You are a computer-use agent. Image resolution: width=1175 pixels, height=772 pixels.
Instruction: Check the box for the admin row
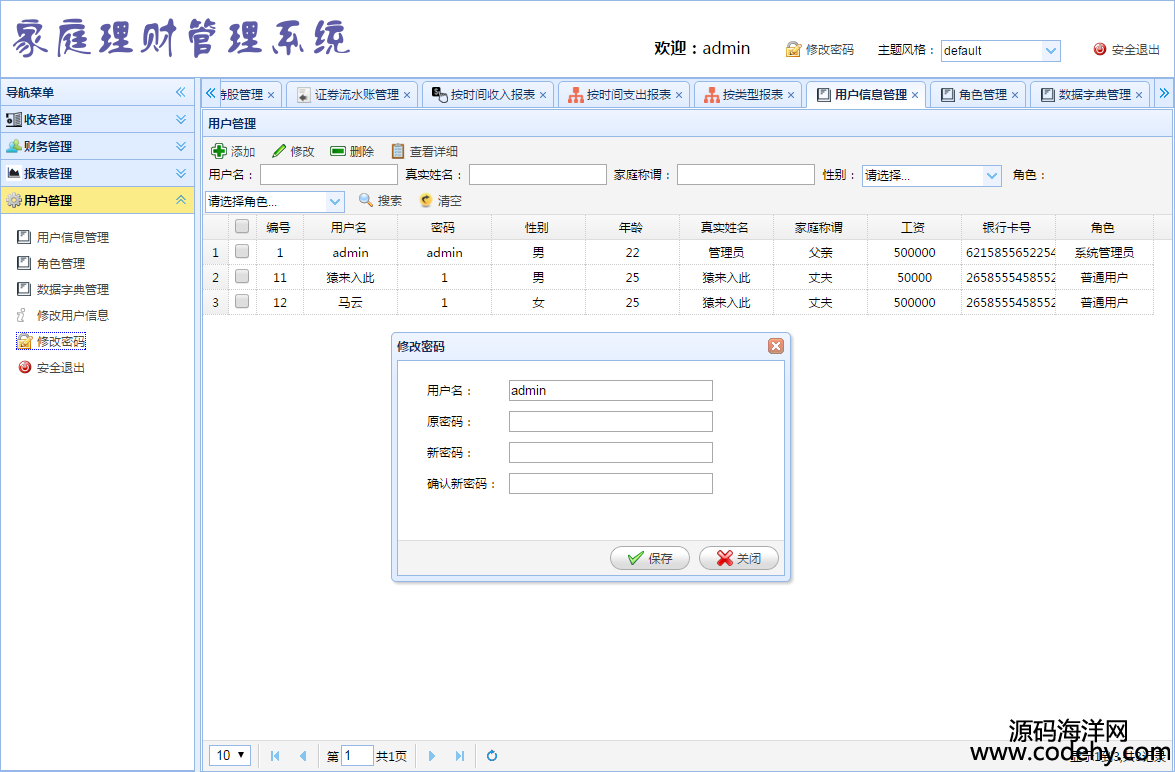pyautogui.click(x=242, y=252)
